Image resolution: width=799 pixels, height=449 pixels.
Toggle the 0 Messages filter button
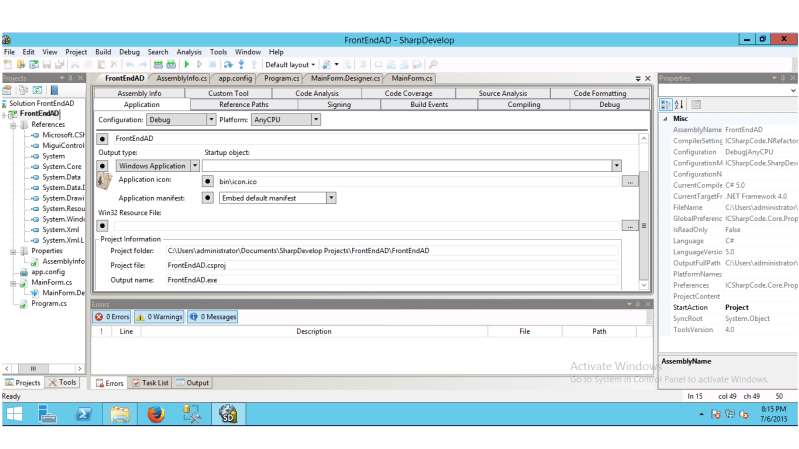pos(212,317)
